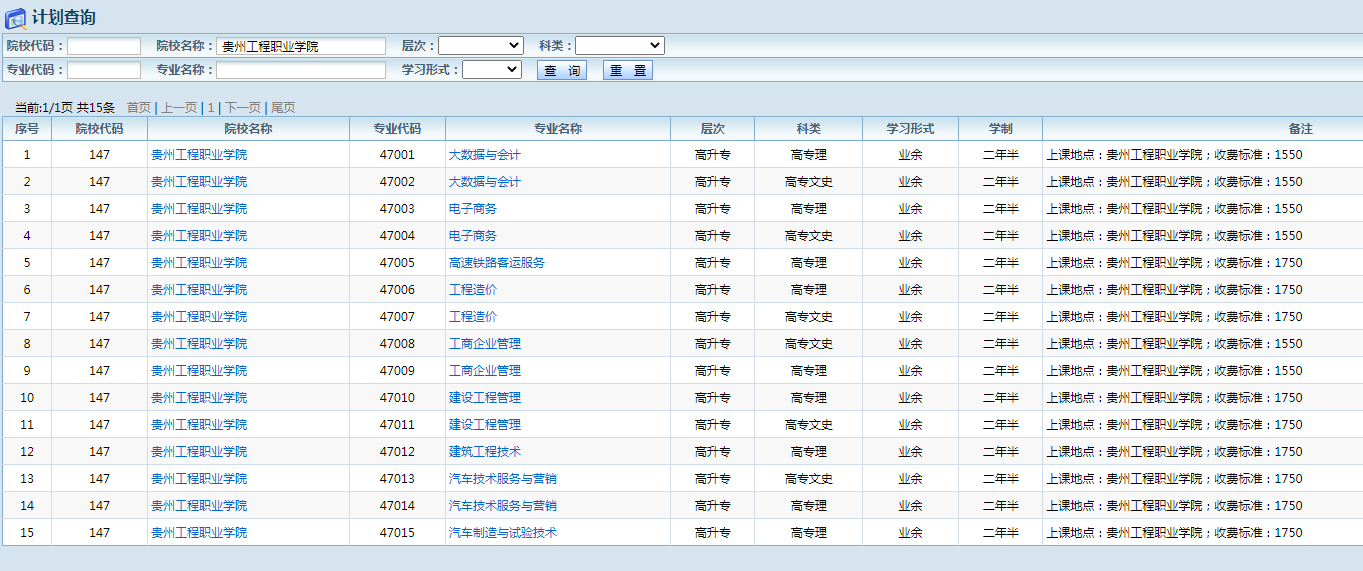Click the 备注 column header
Image resolution: width=1363 pixels, height=571 pixels.
[1300, 129]
